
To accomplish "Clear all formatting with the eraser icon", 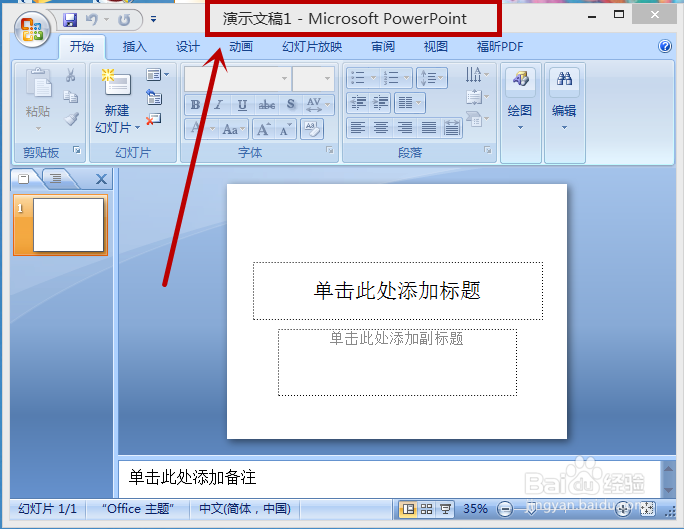I will (x=312, y=129).
